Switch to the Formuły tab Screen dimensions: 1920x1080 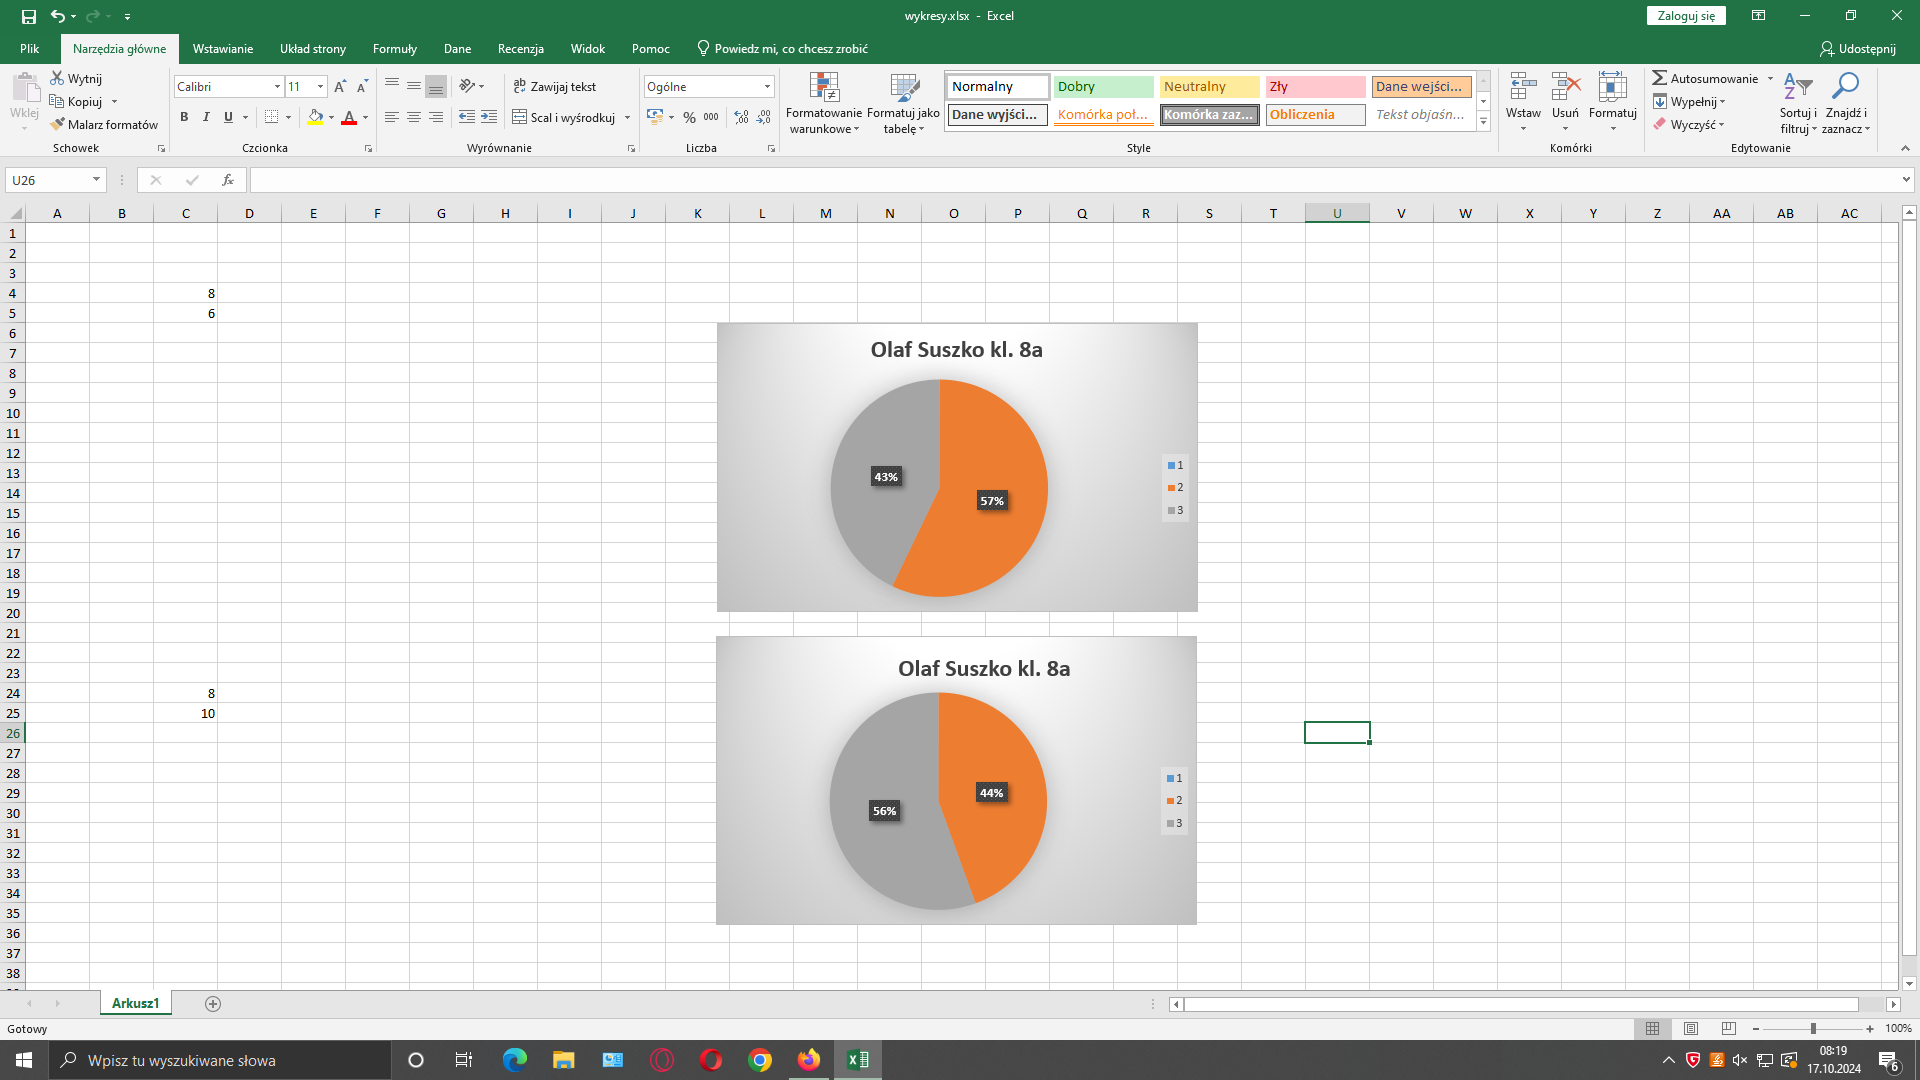(394, 48)
